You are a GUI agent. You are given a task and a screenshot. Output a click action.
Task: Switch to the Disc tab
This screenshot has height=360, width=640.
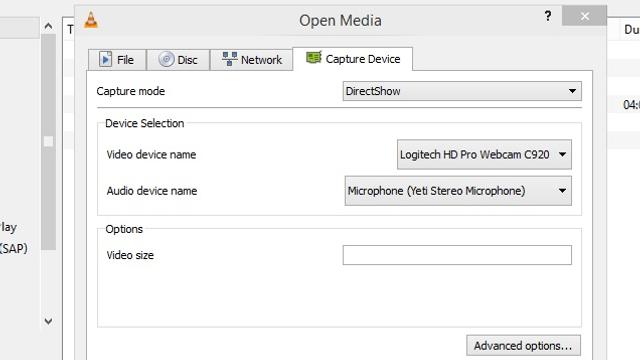(178, 60)
